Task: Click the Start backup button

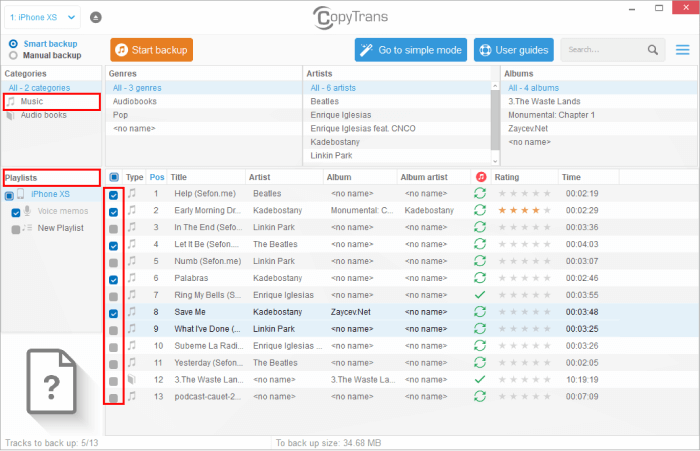Action: click(x=152, y=50)
